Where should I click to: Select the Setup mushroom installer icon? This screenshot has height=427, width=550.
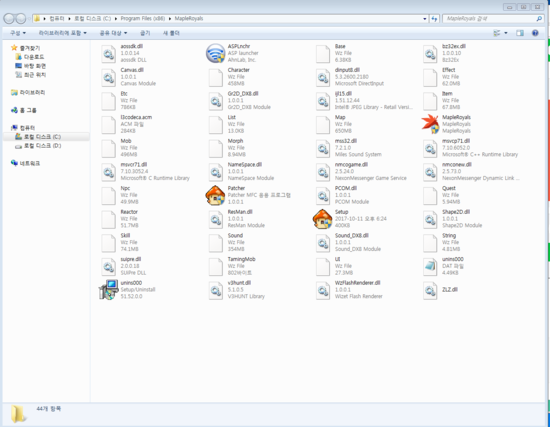(322, 219)
